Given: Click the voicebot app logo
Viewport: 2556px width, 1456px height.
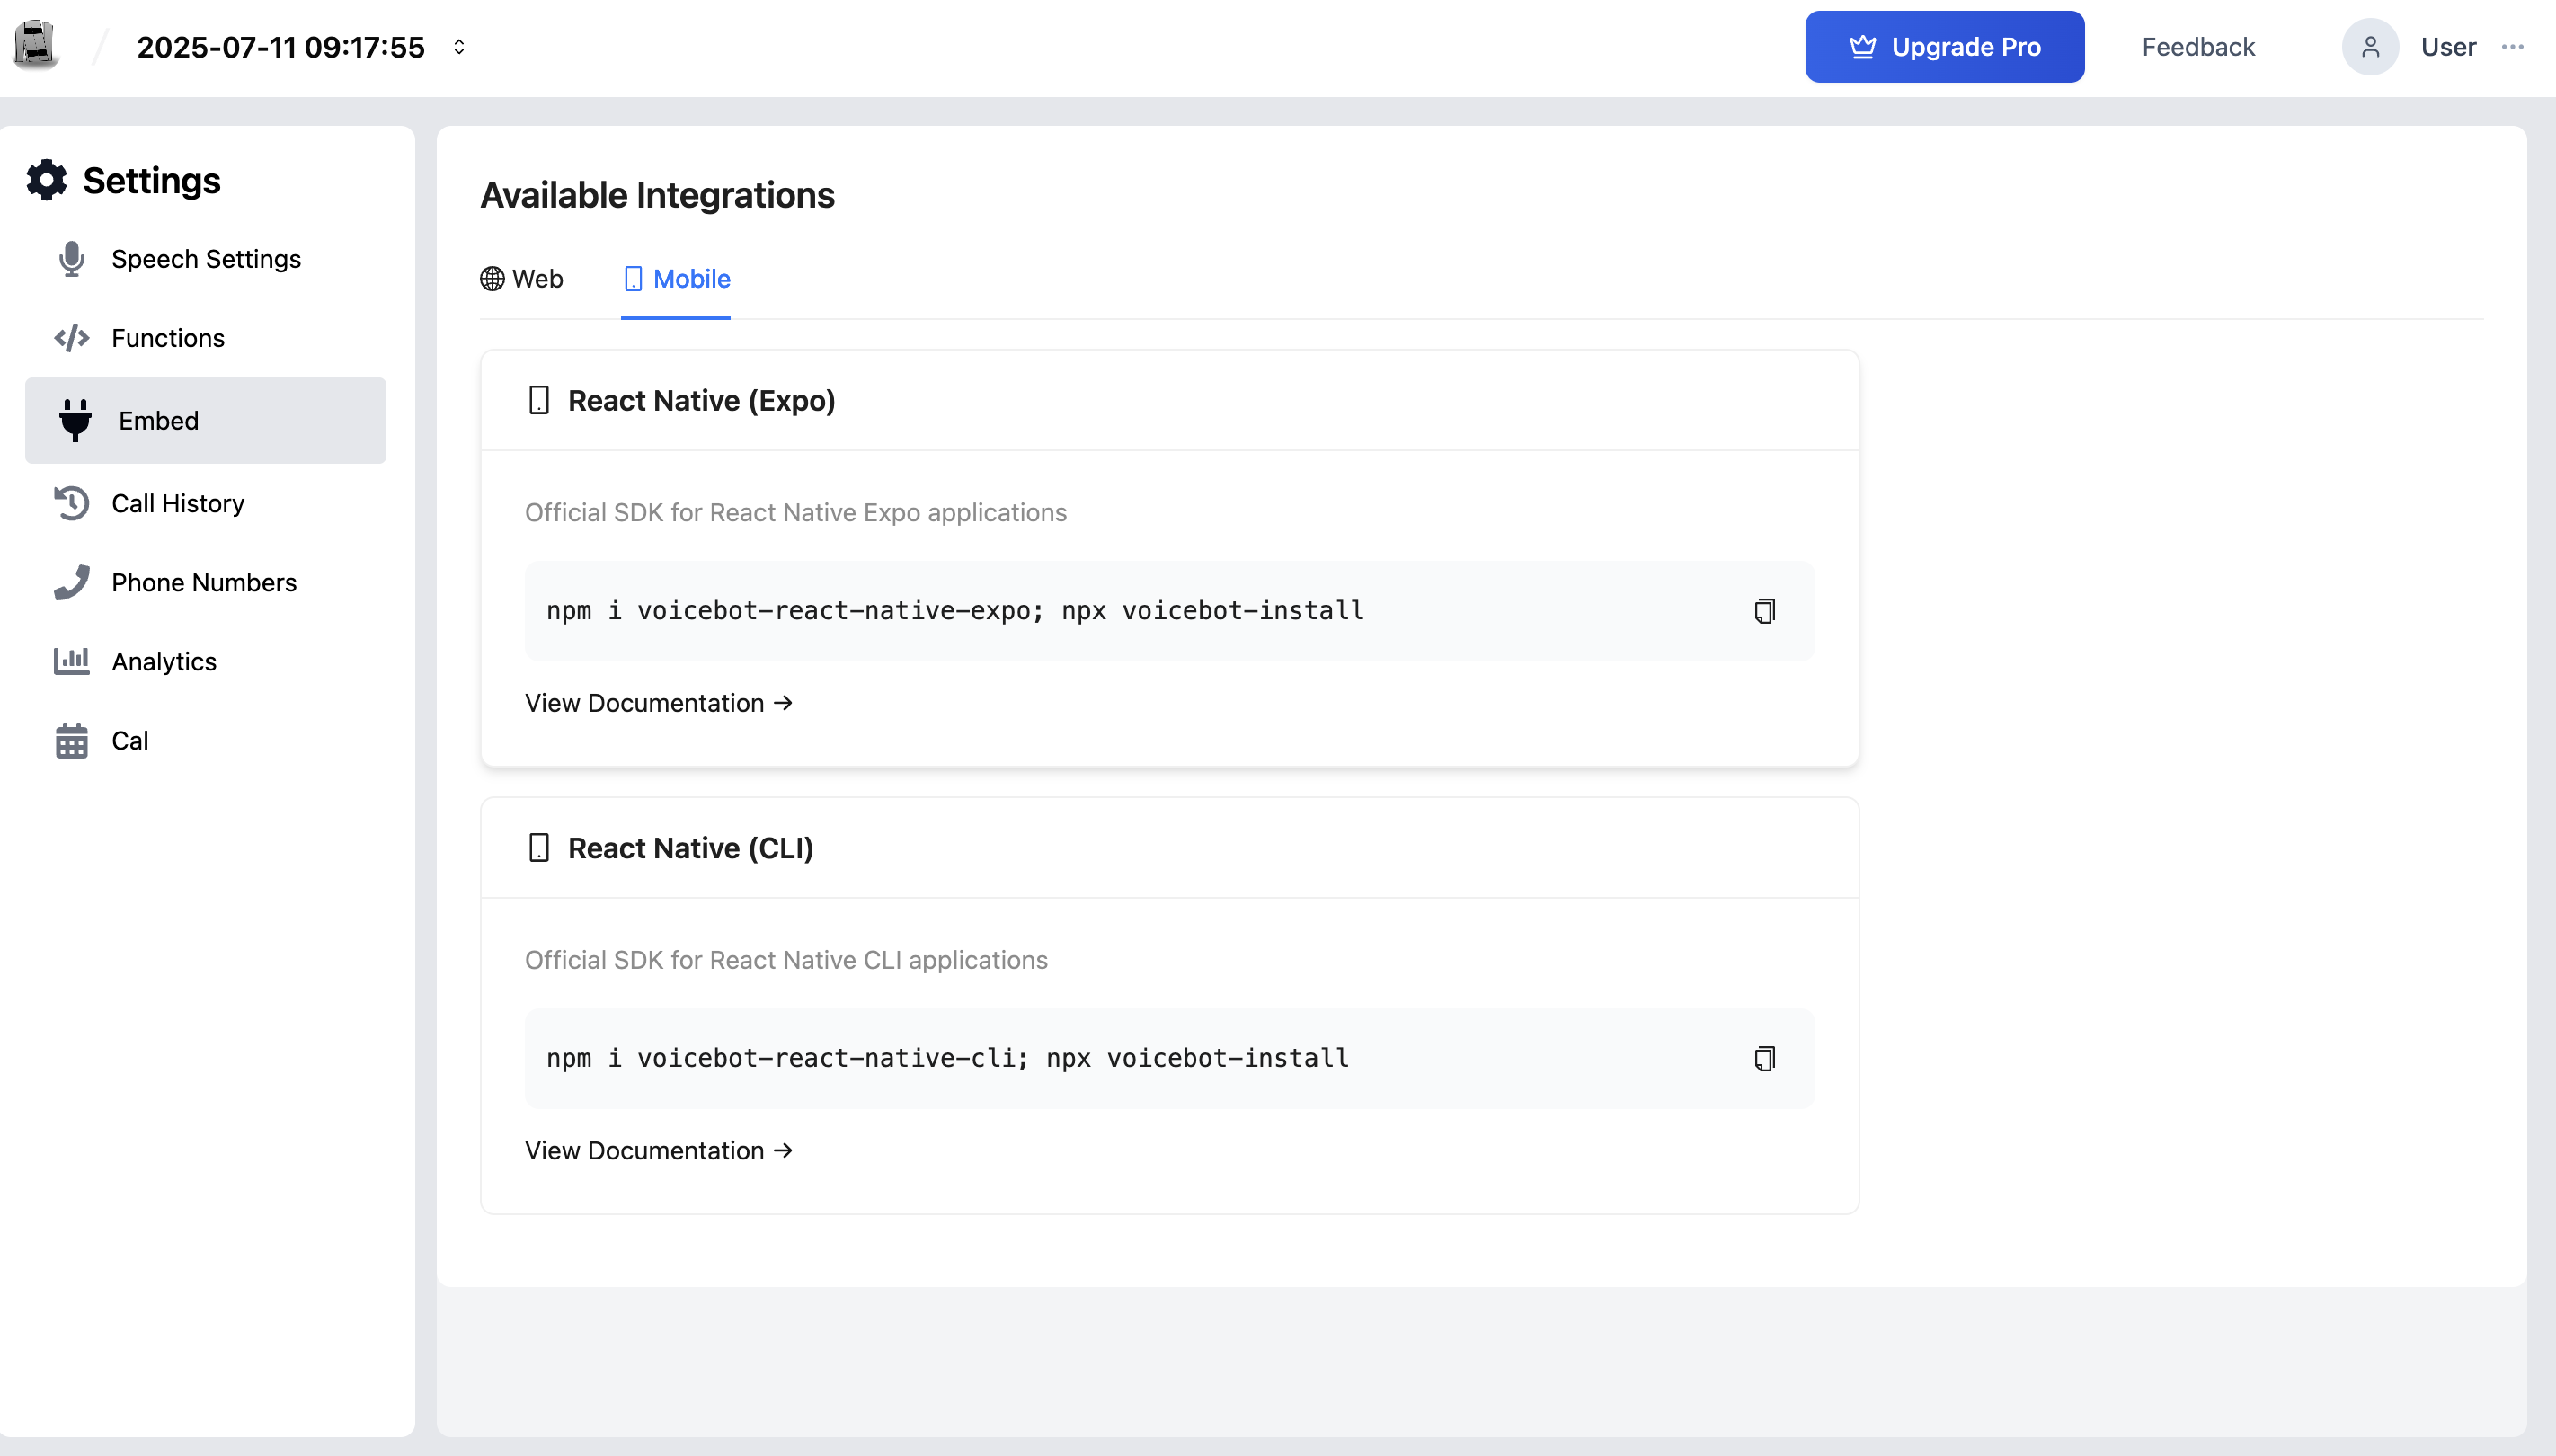Looking at the screenshot, I should pyautogui.click(x=36, y=46).
